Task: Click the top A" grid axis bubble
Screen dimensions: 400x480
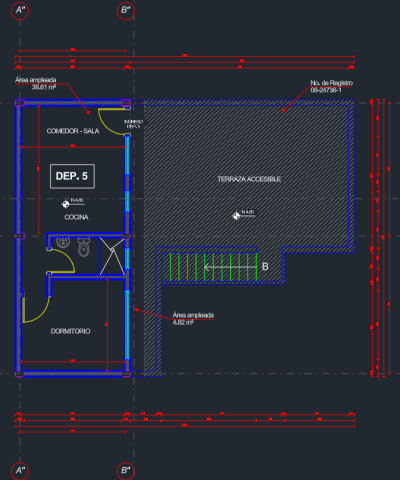Action: coord(20,11)
